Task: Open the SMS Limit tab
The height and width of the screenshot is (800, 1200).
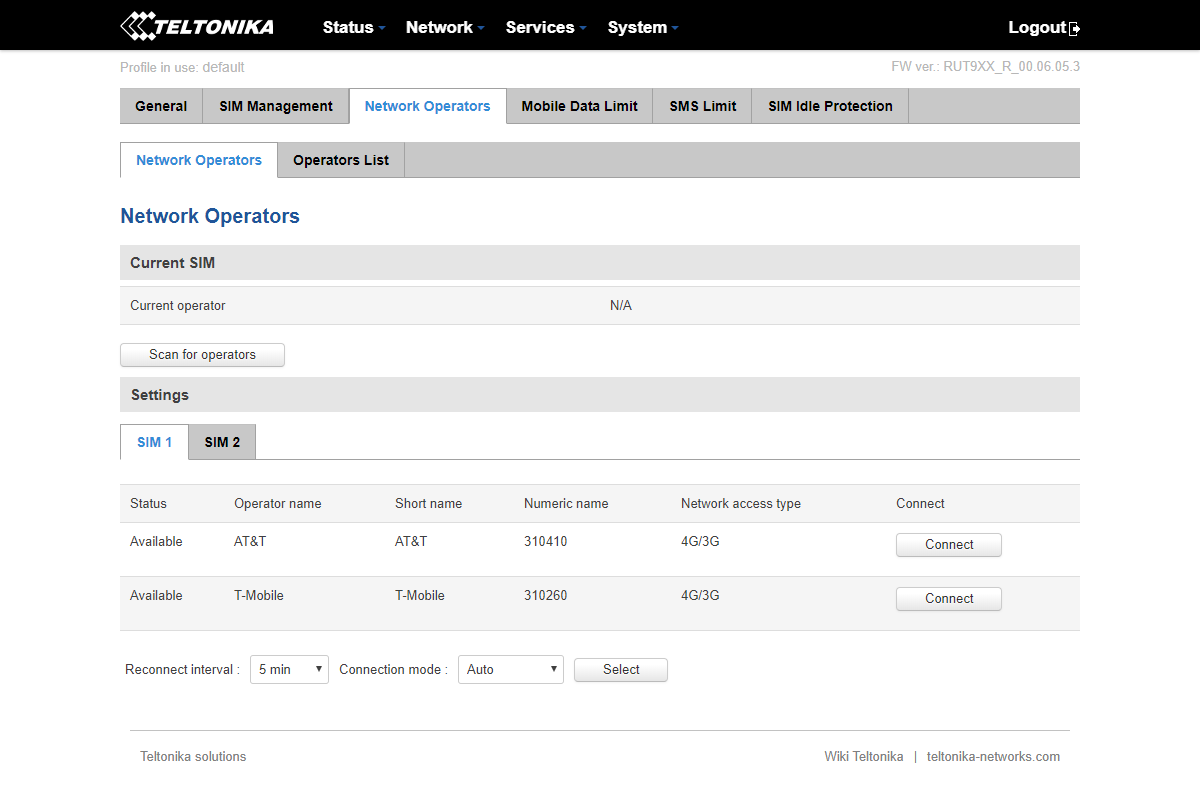Action: pos(702,106)
